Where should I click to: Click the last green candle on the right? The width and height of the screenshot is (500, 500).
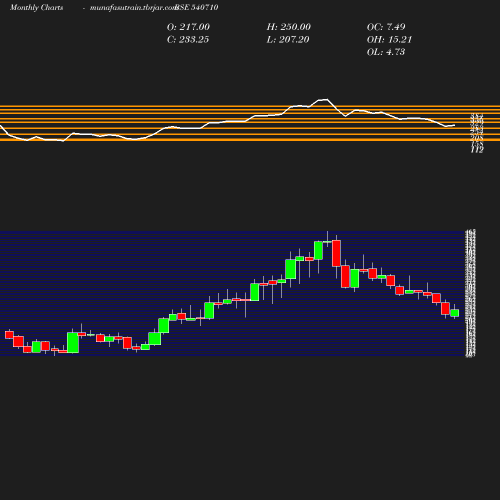pos(455,313)
